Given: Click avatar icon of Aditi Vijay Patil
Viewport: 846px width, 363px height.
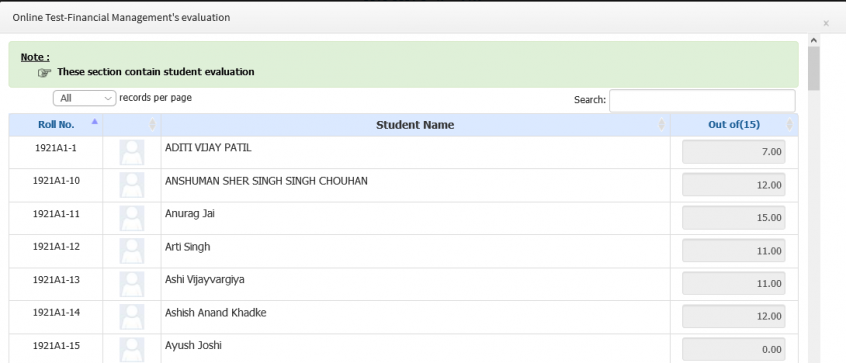Looking at the screenshot, I should (x=132, y=152).
